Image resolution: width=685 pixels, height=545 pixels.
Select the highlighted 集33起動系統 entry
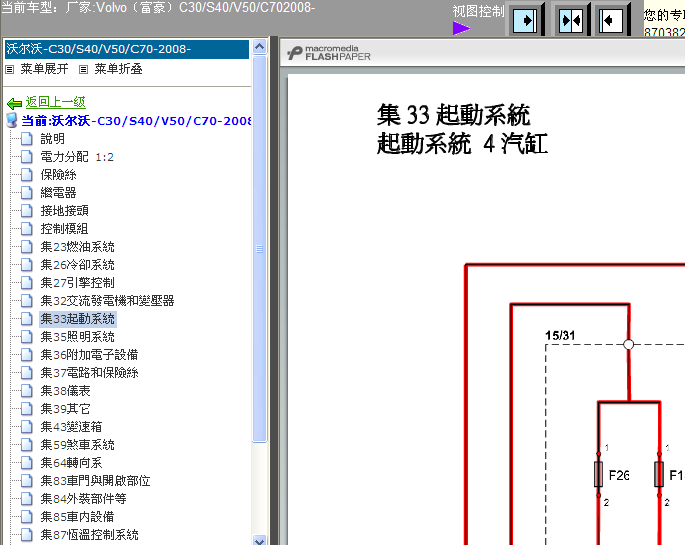coord(77,319)
